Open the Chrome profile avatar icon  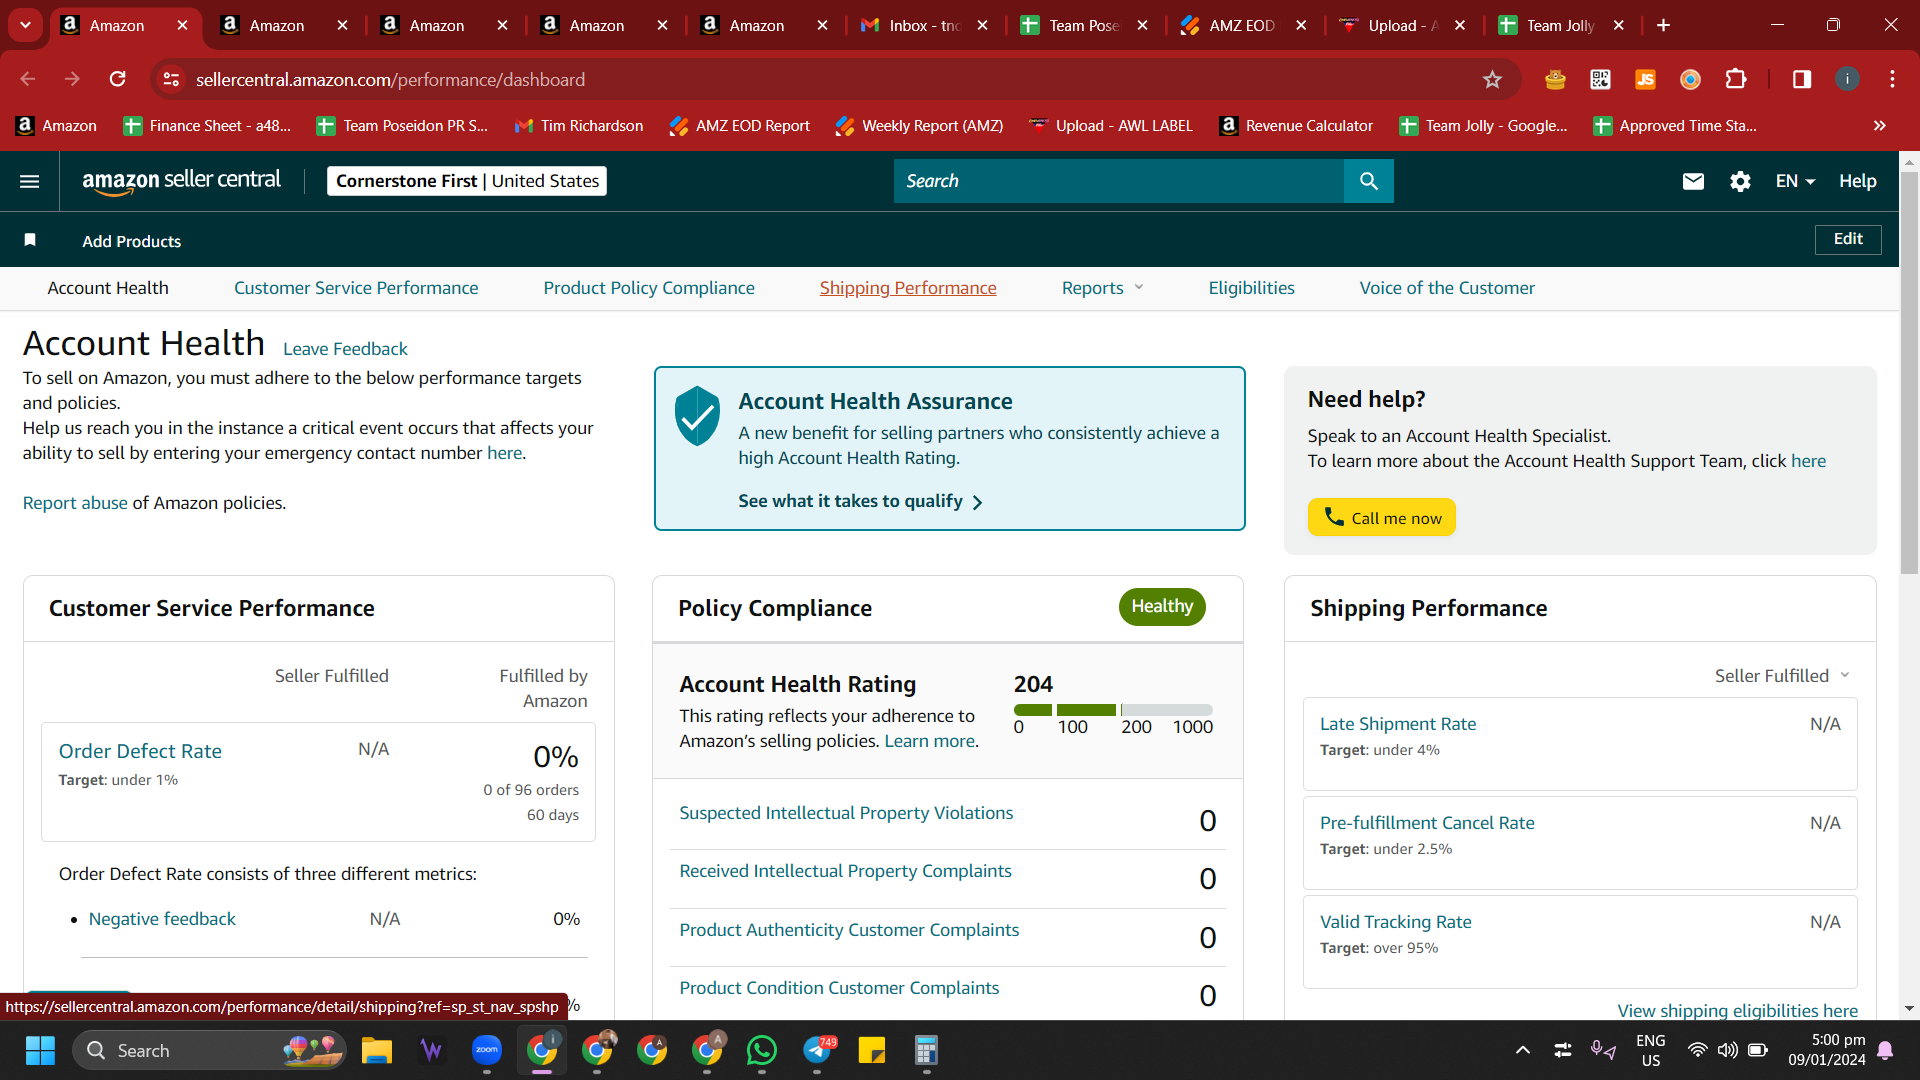click(x=1847, y=79)
